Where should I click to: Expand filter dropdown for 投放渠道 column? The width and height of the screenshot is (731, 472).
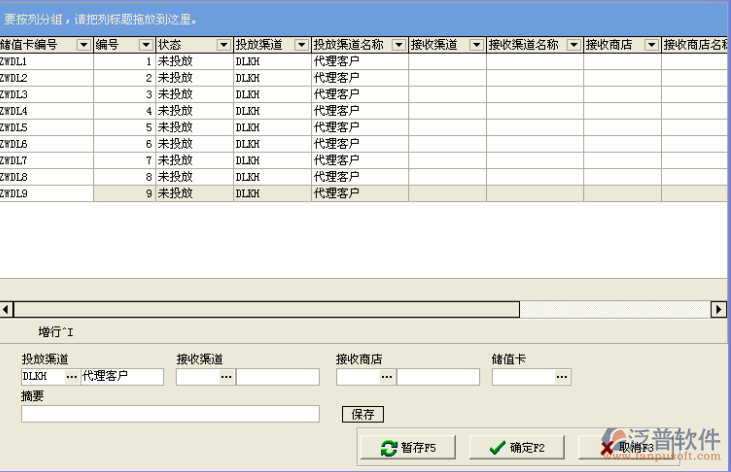coord(301,45)
